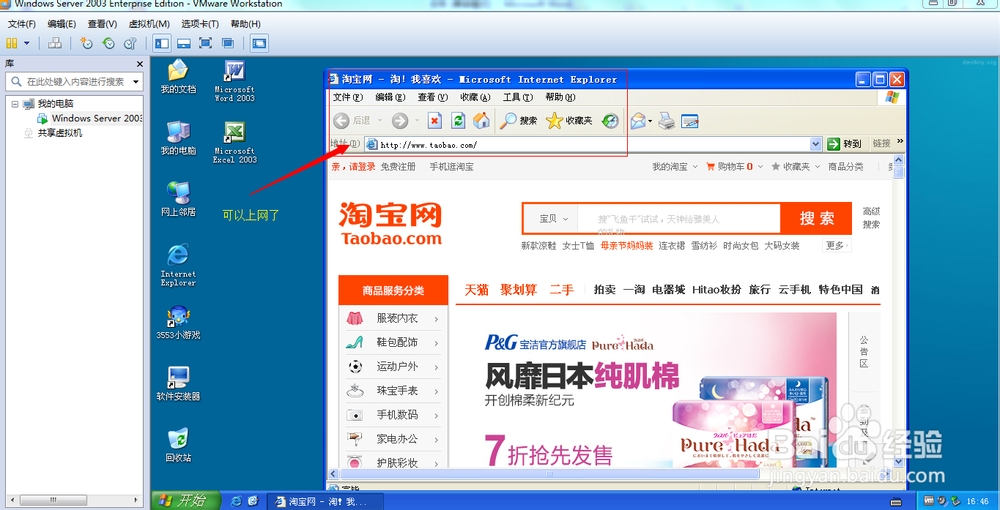Image resolution: width=1000 pixels, height=510 pixels.
Task: Open the IE back history dropdown arrow
Action: pyautogui.click(x=379, y=120)
